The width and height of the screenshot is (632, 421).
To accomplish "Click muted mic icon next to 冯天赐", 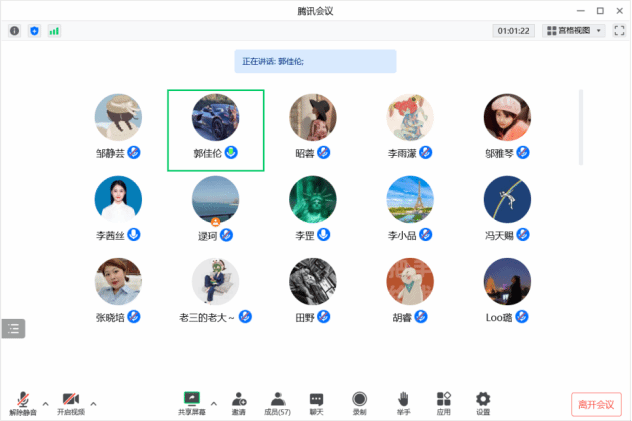I will coord(523,234).
